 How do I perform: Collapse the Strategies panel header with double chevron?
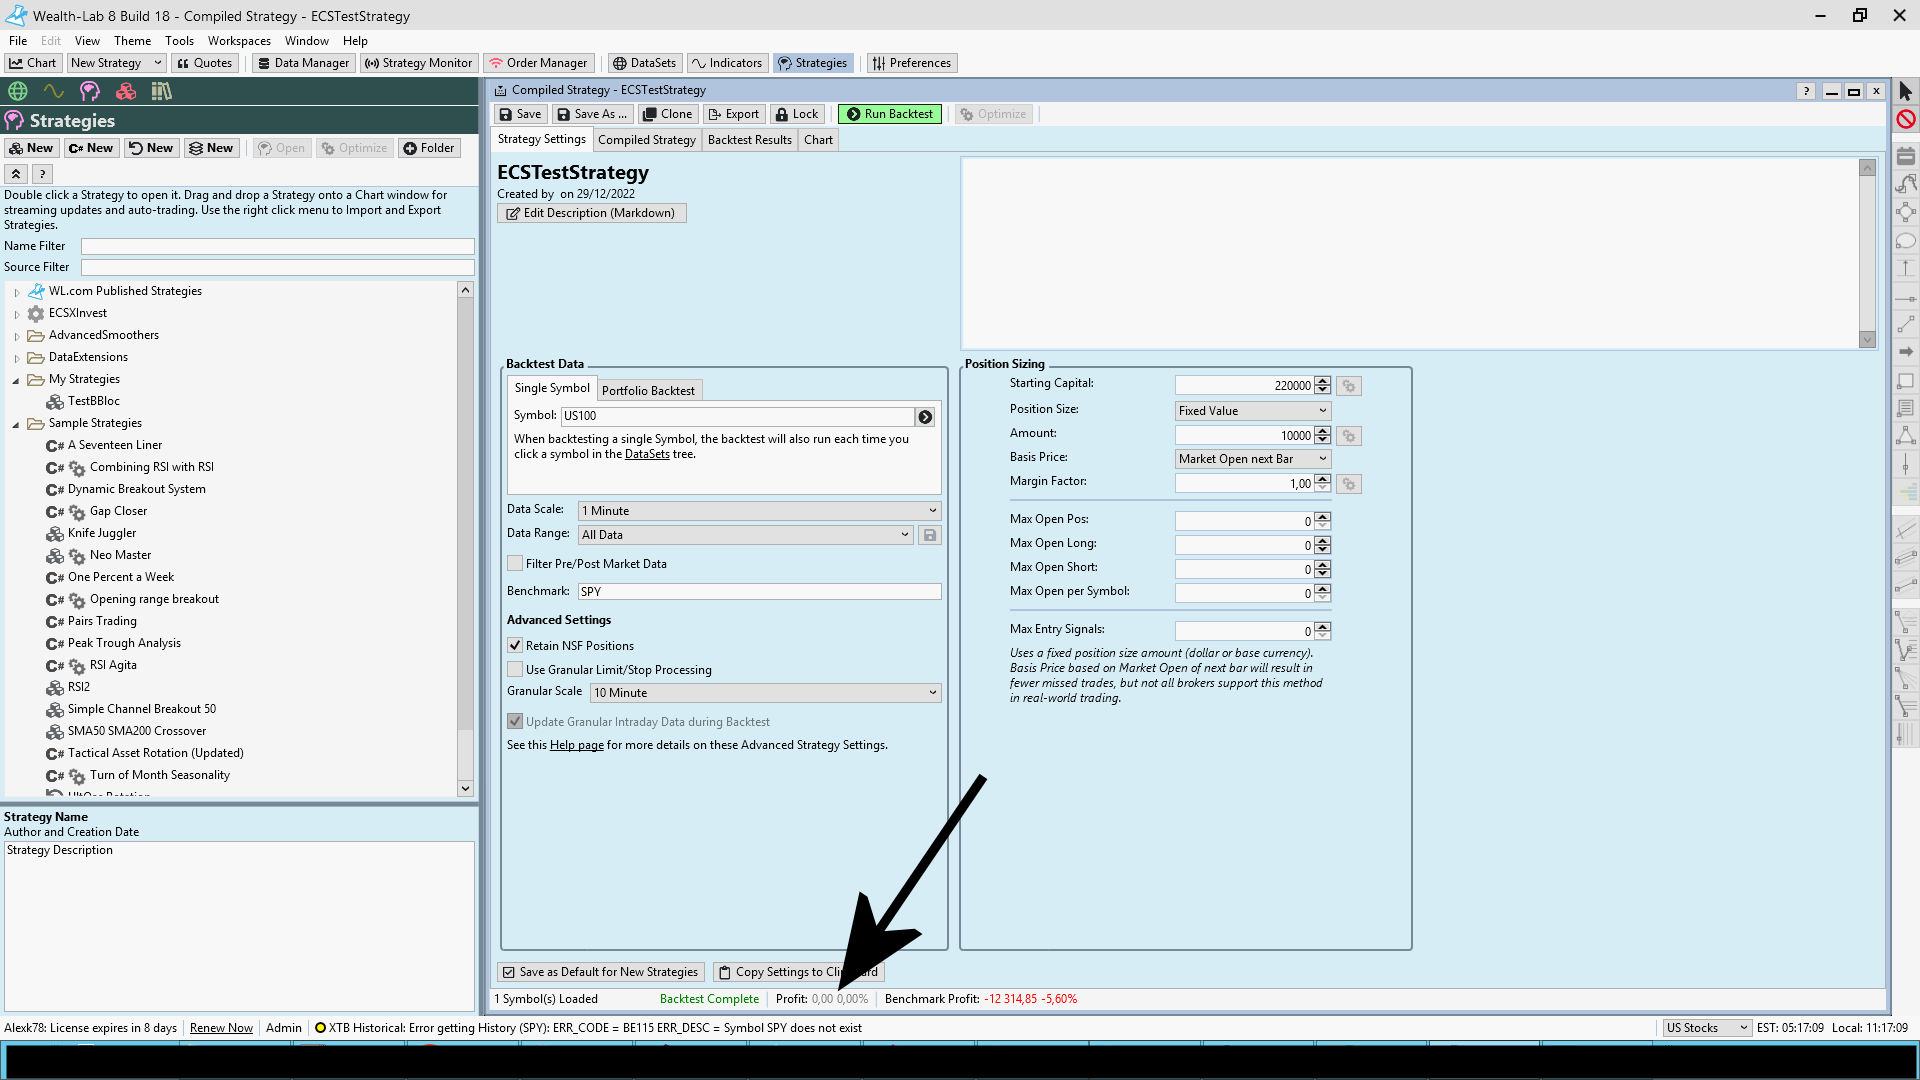tap(16, 174)
